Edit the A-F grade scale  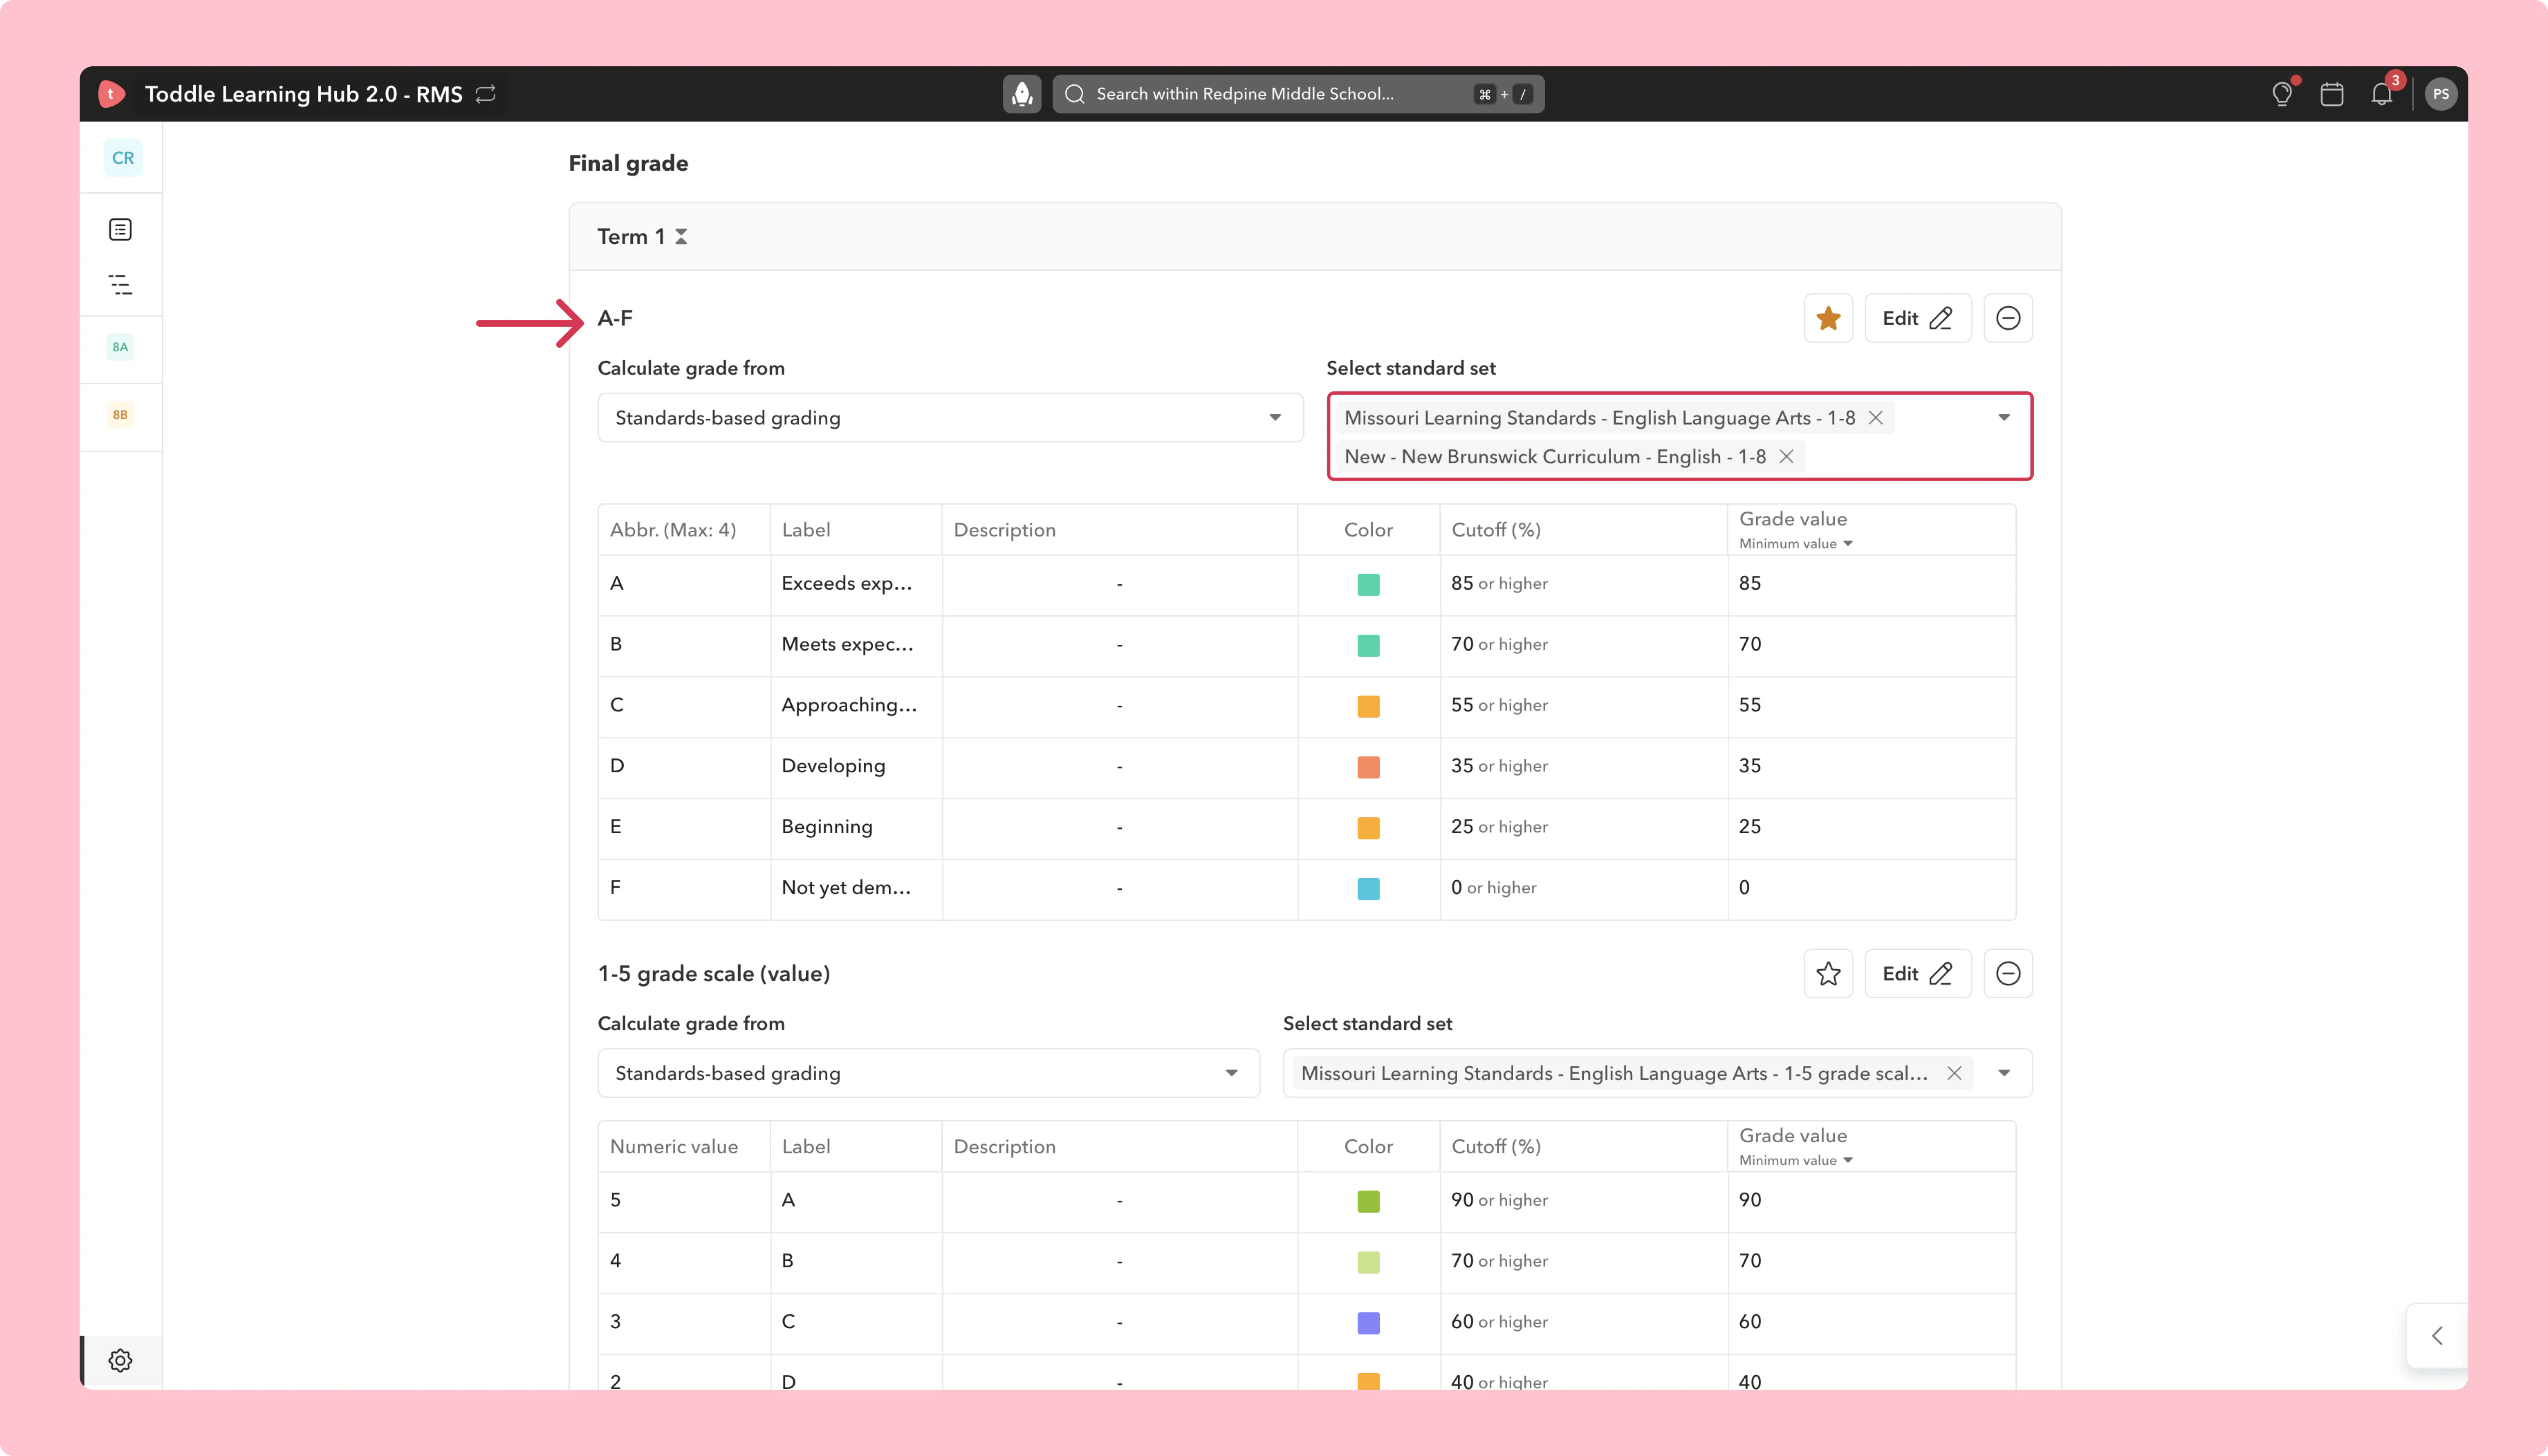[x=1918, y=318]
